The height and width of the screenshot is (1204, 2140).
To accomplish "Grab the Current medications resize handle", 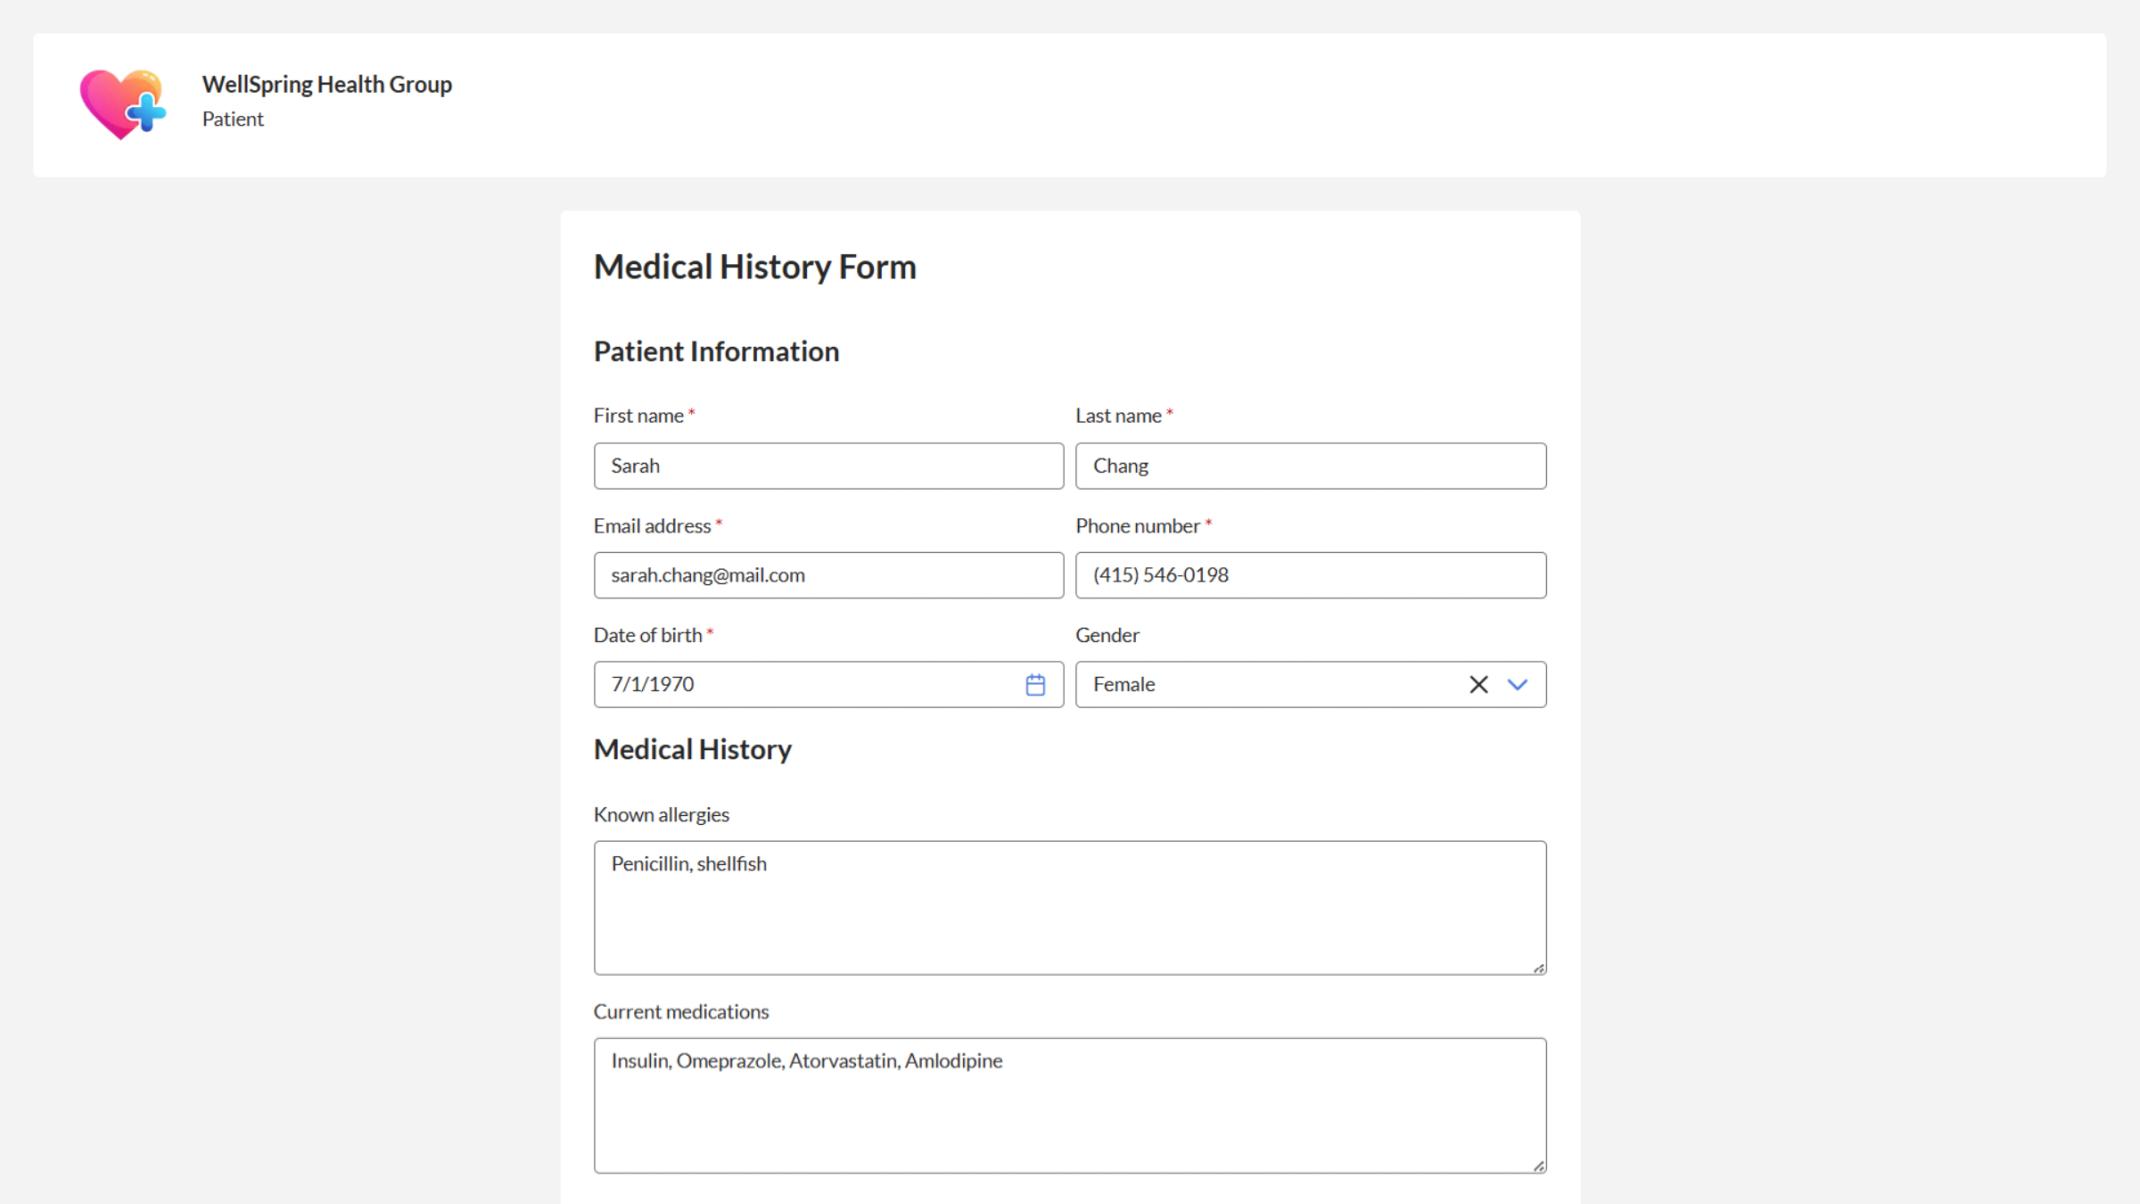I will point(1539,1166).
